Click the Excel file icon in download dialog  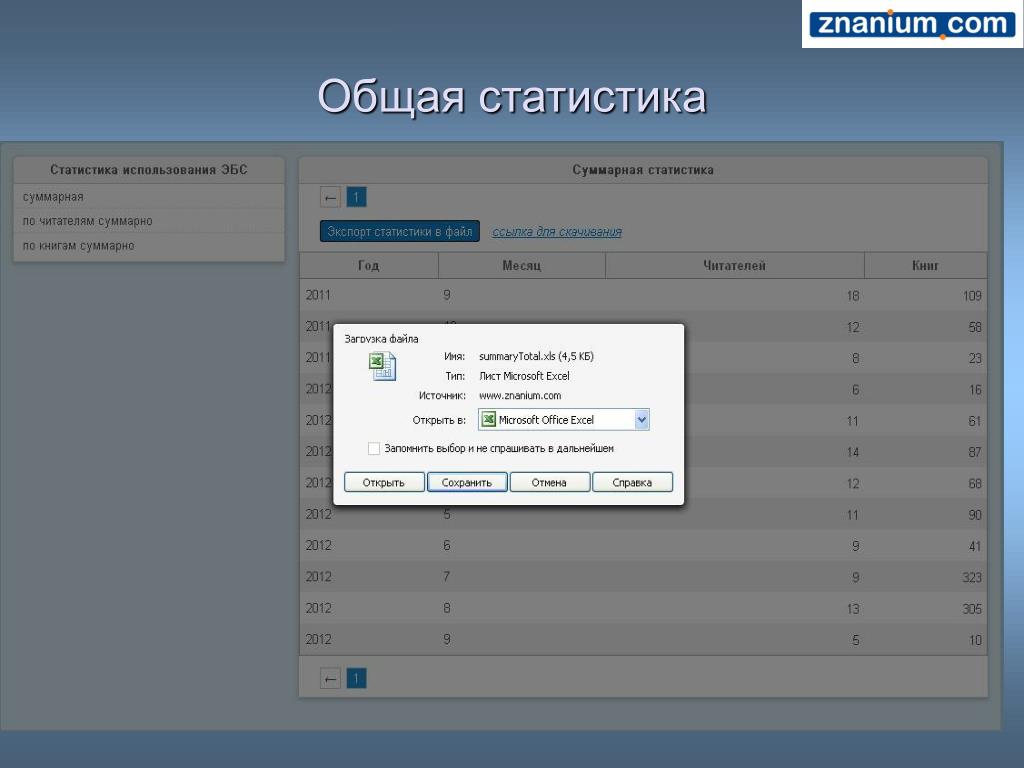pos(382,366)
